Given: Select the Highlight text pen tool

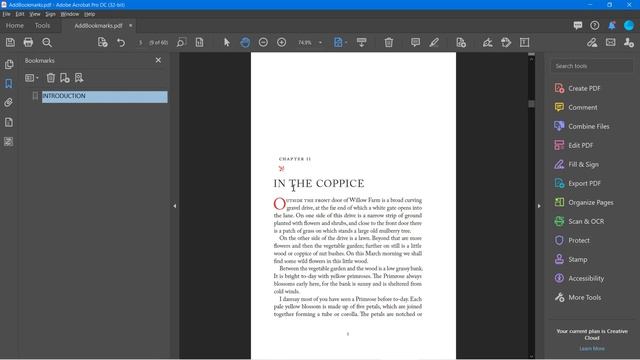Looking at the screenshot, I should [434, 42].
